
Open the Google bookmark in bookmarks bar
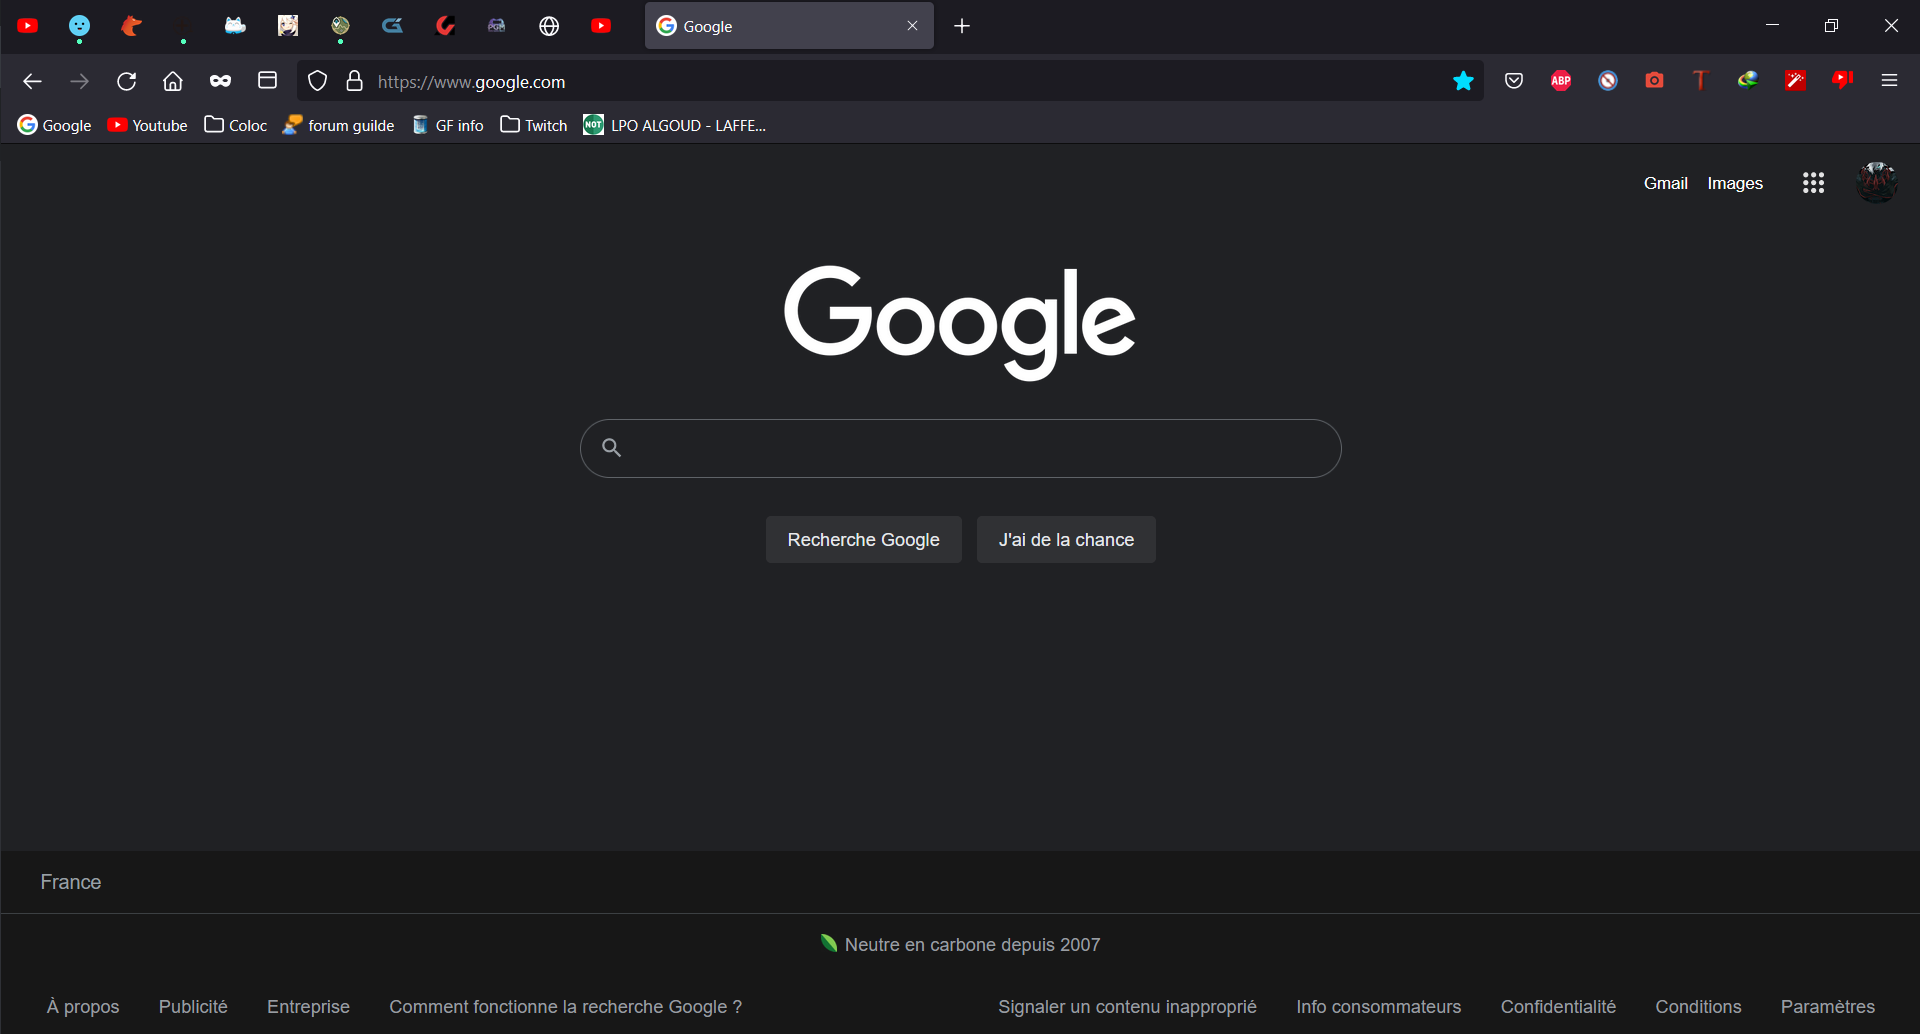55,125
